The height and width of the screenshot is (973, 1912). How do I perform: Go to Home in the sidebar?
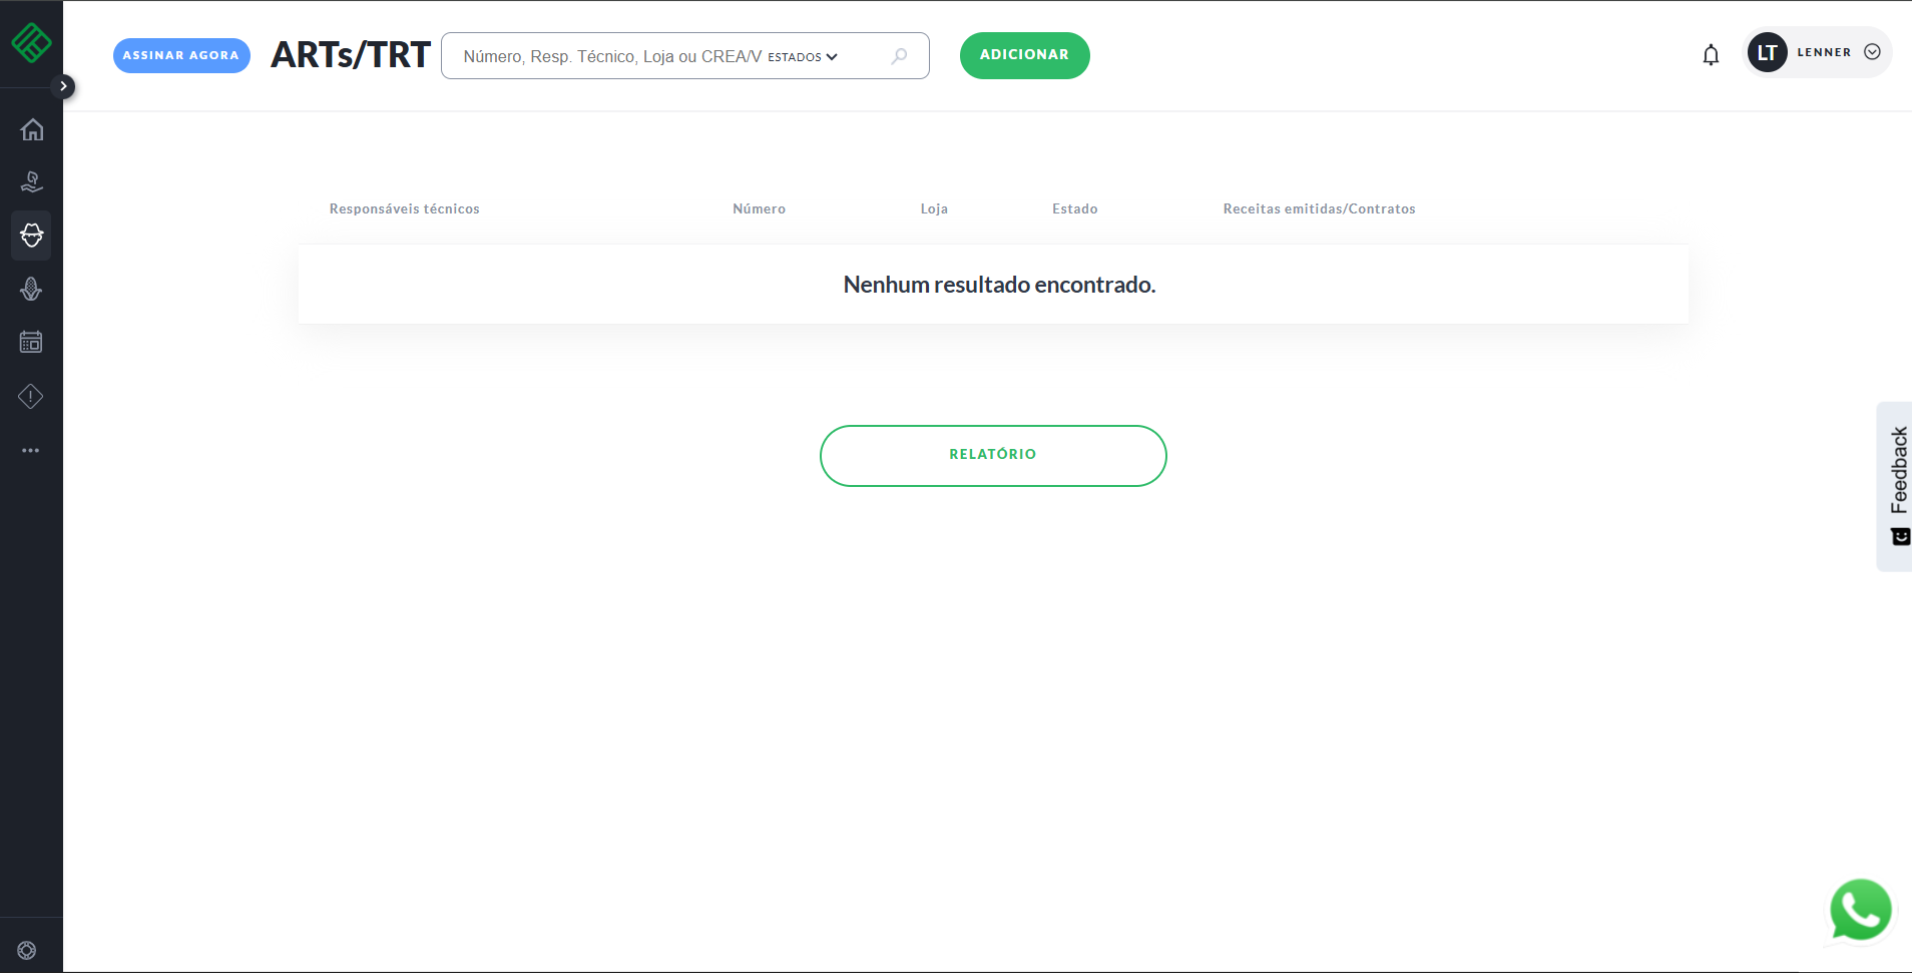pyautogui.click(x=32, y=130)
